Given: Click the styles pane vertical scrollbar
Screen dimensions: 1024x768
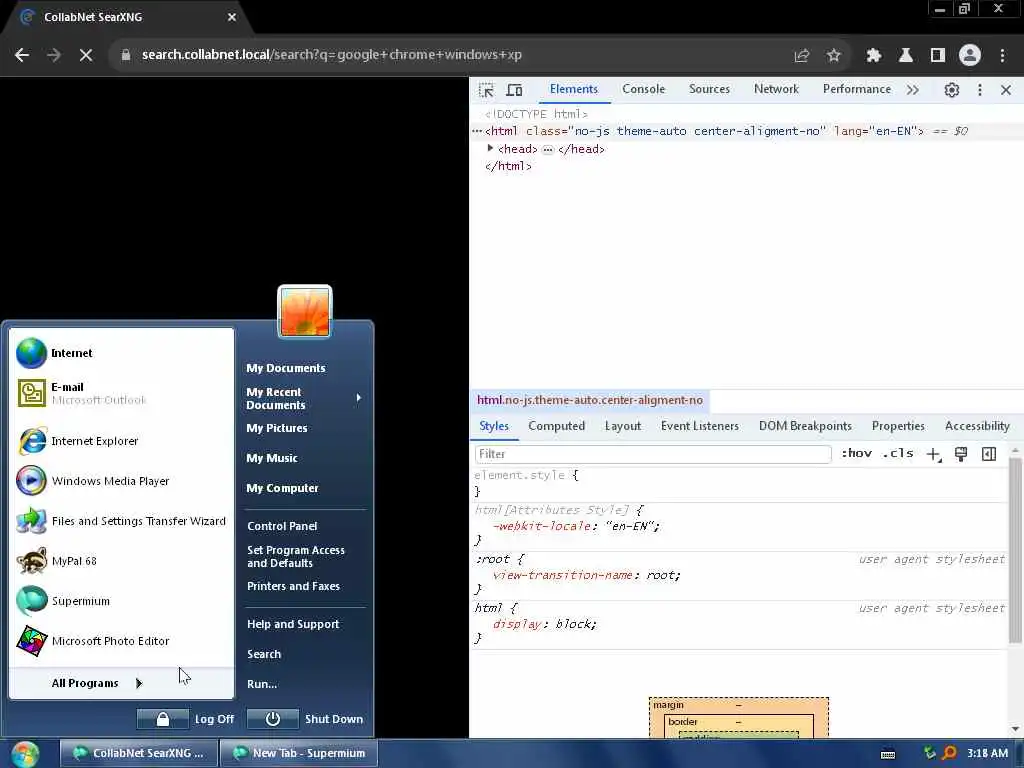Looking at the screenshot, I should coord(1015,549).
